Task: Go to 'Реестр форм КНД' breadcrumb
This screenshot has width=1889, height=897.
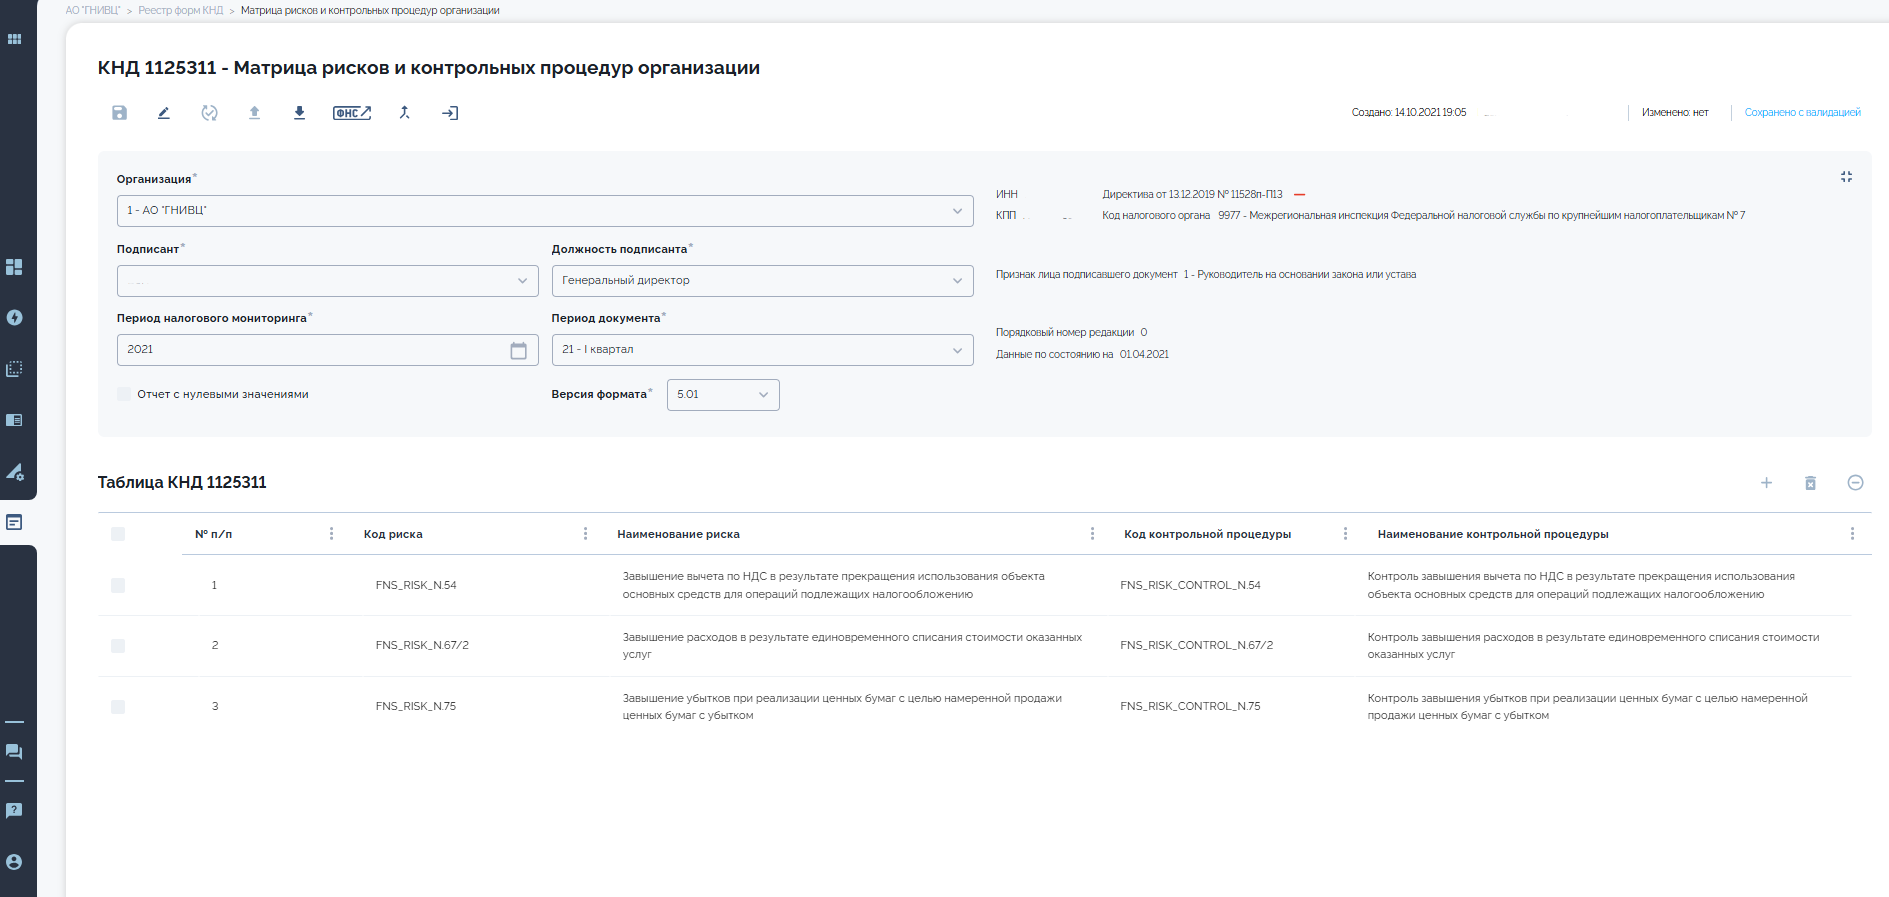Action: pos(181,11)
